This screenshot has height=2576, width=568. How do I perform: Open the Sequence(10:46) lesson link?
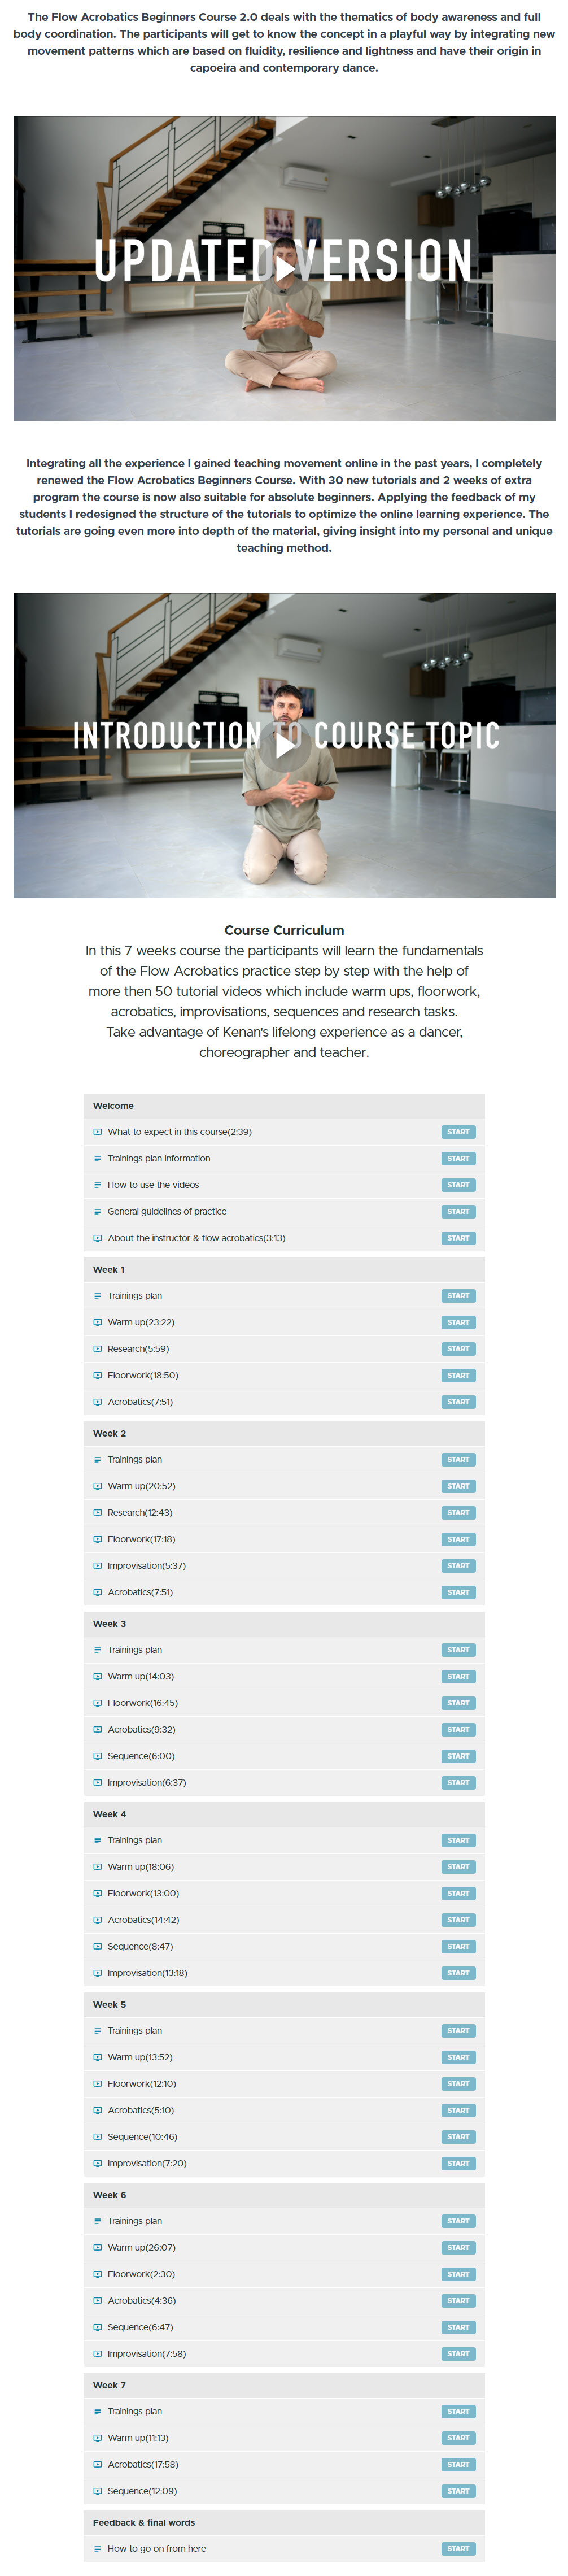click(142, 2137)
